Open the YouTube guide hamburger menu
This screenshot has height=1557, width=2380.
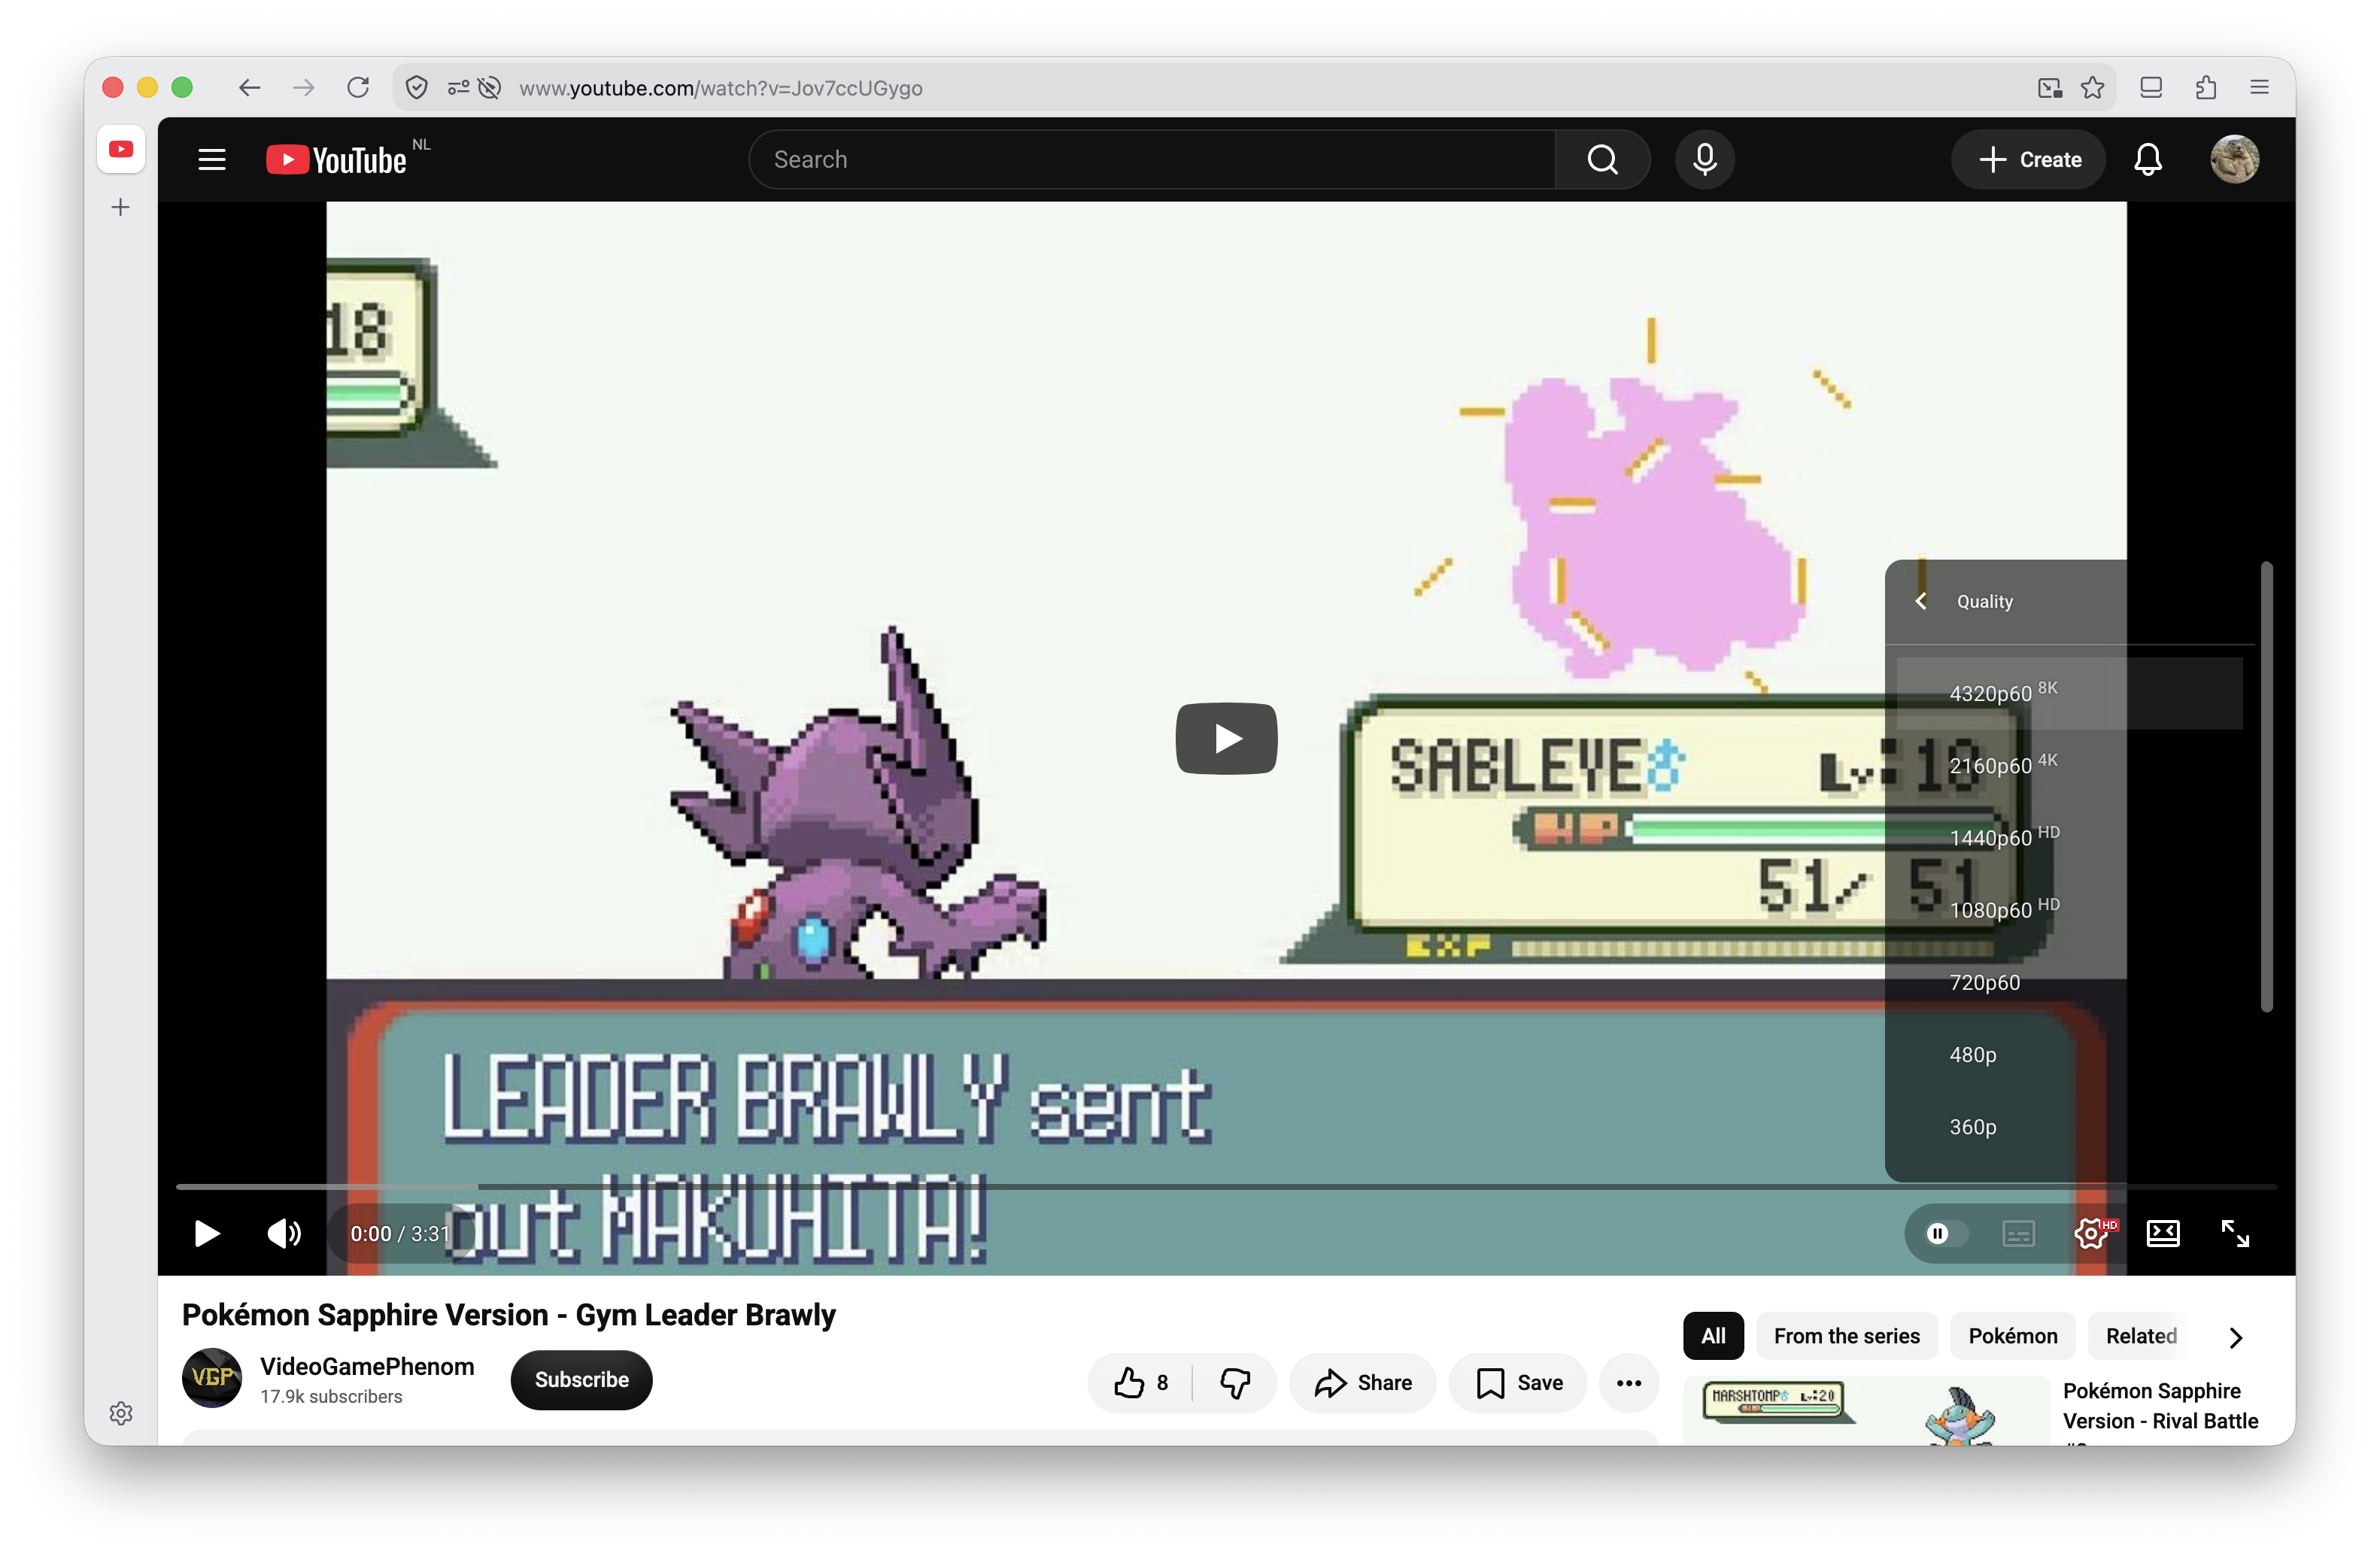coord(212,160)
